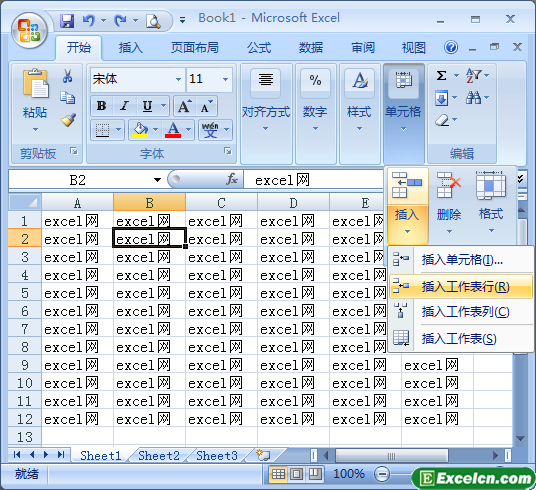Viewport: 536px width, 490px height.
Task: Expand the Styles group dropdown
Action: click(x=359, y=129)
